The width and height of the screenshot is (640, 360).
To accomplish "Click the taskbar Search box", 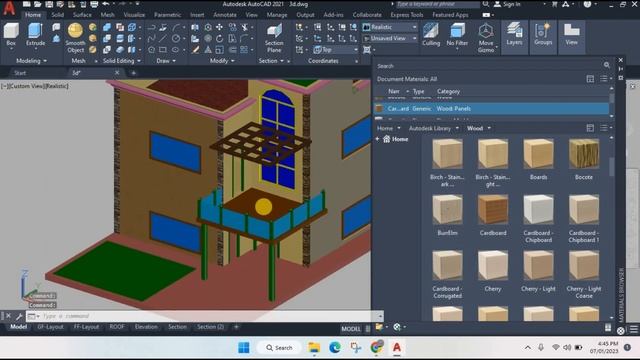I will click(x=279, y=348).
